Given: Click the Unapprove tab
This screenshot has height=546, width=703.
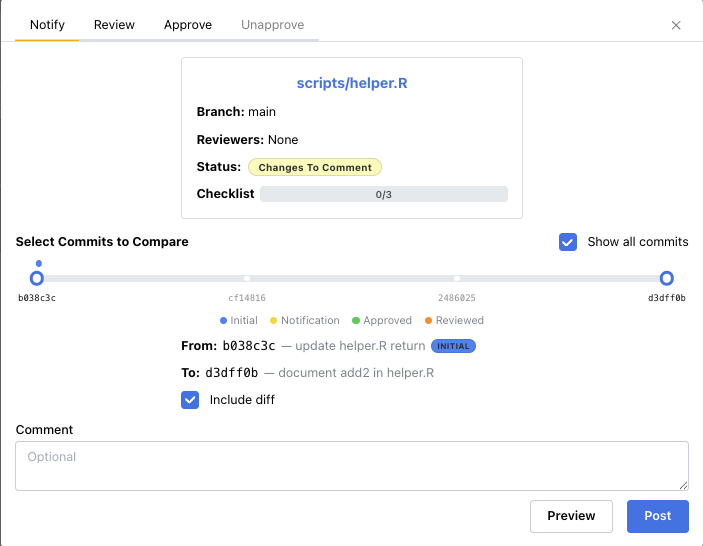Looking at the screenshot, I should tap(272, 25).
